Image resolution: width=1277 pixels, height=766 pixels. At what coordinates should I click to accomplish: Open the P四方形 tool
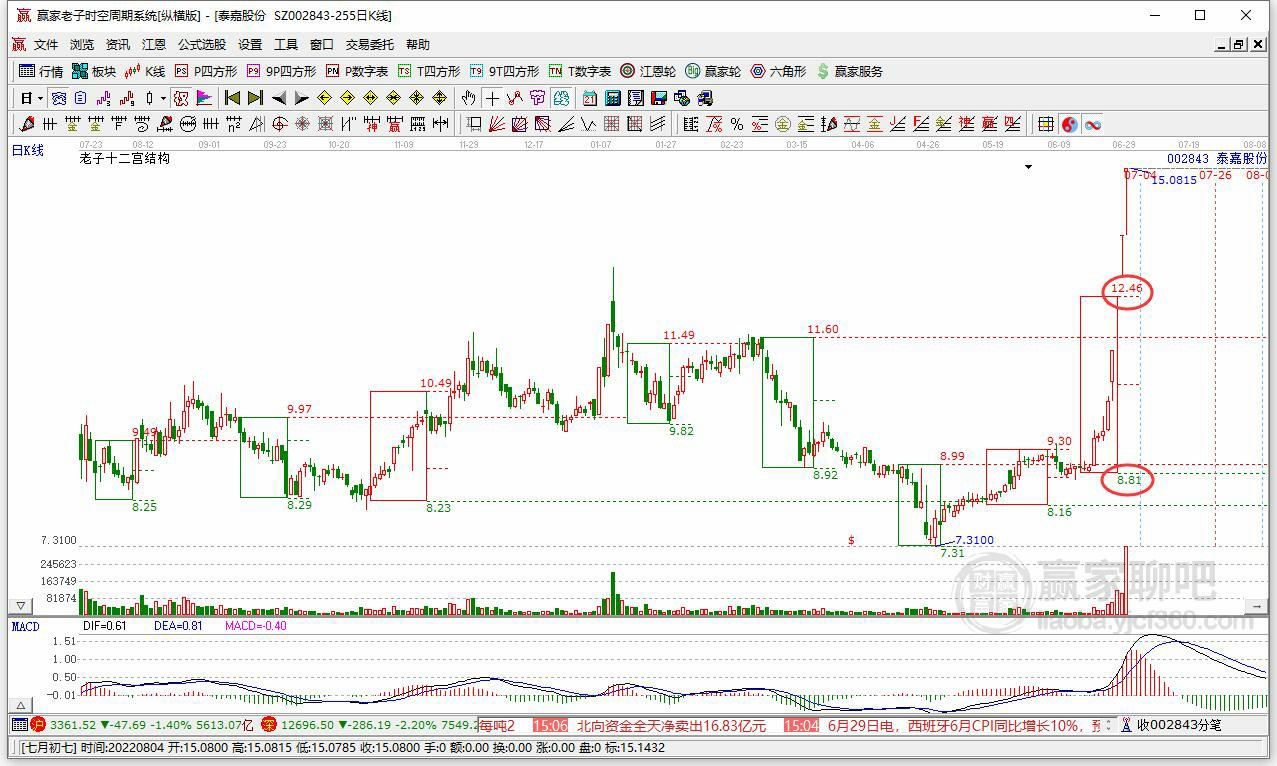point(206,71)
